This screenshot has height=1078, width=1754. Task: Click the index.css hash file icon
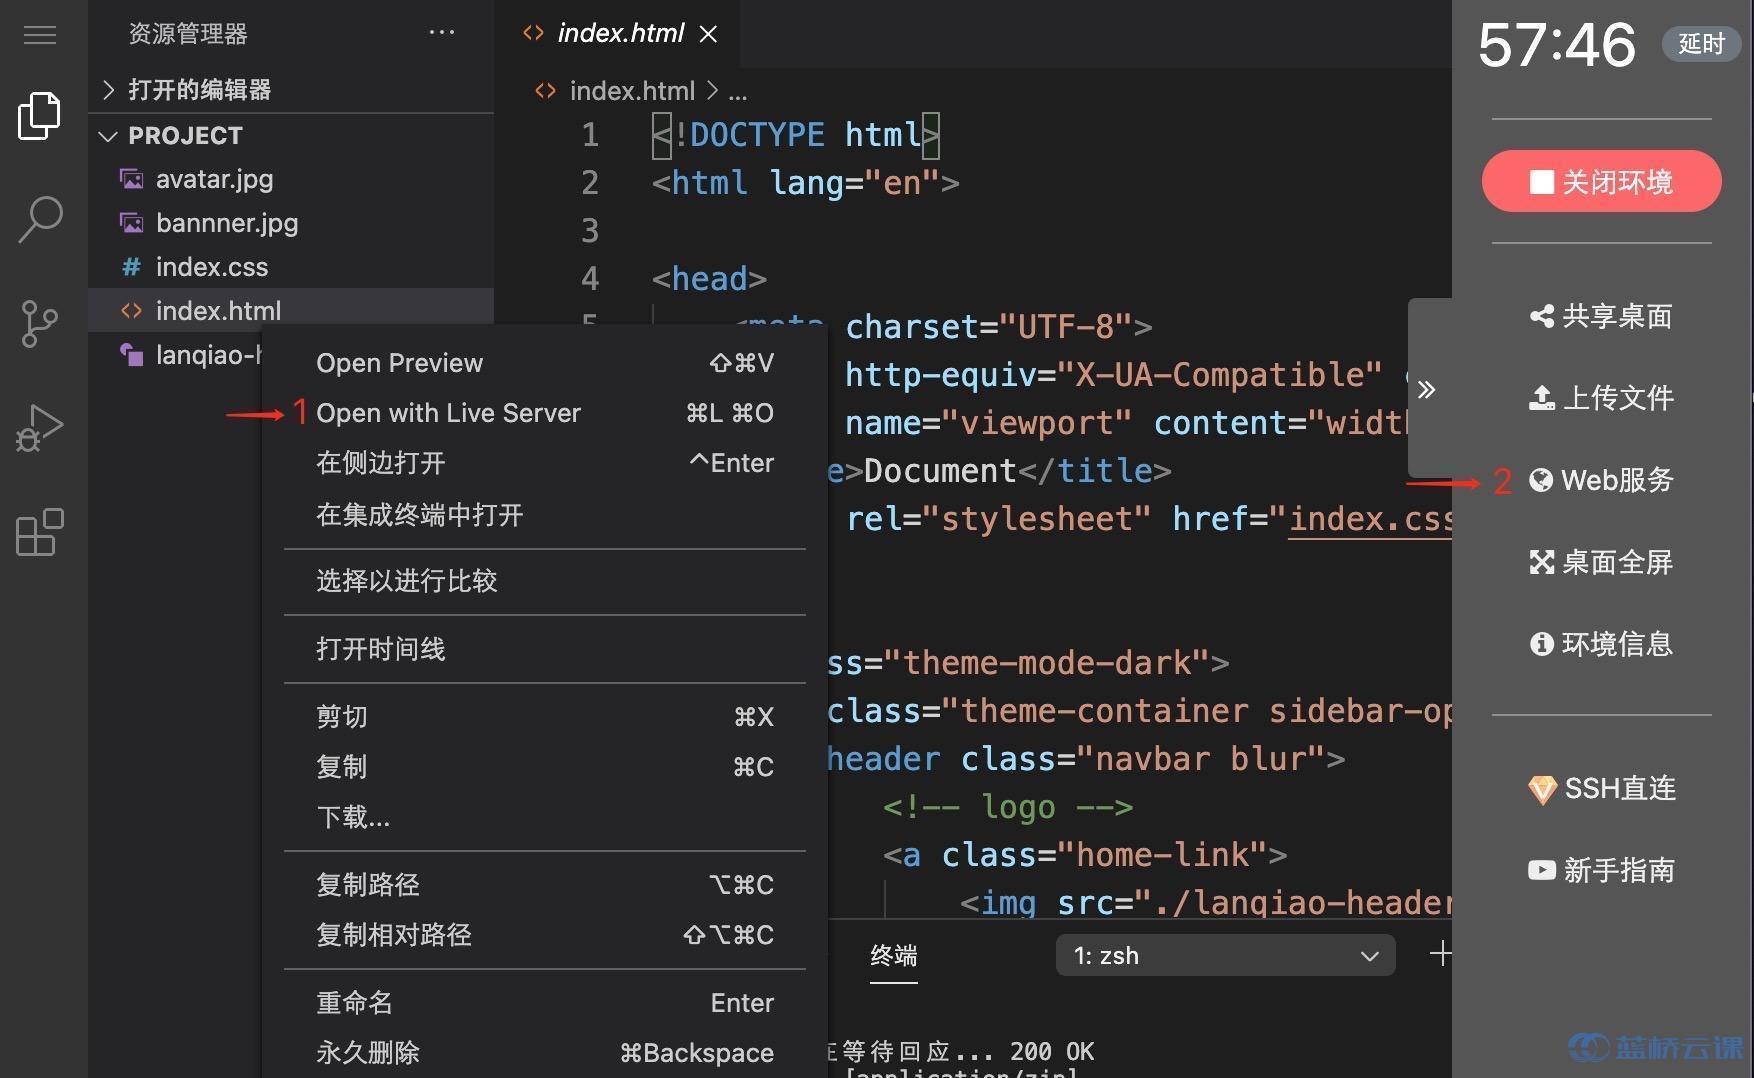point(131,267)
